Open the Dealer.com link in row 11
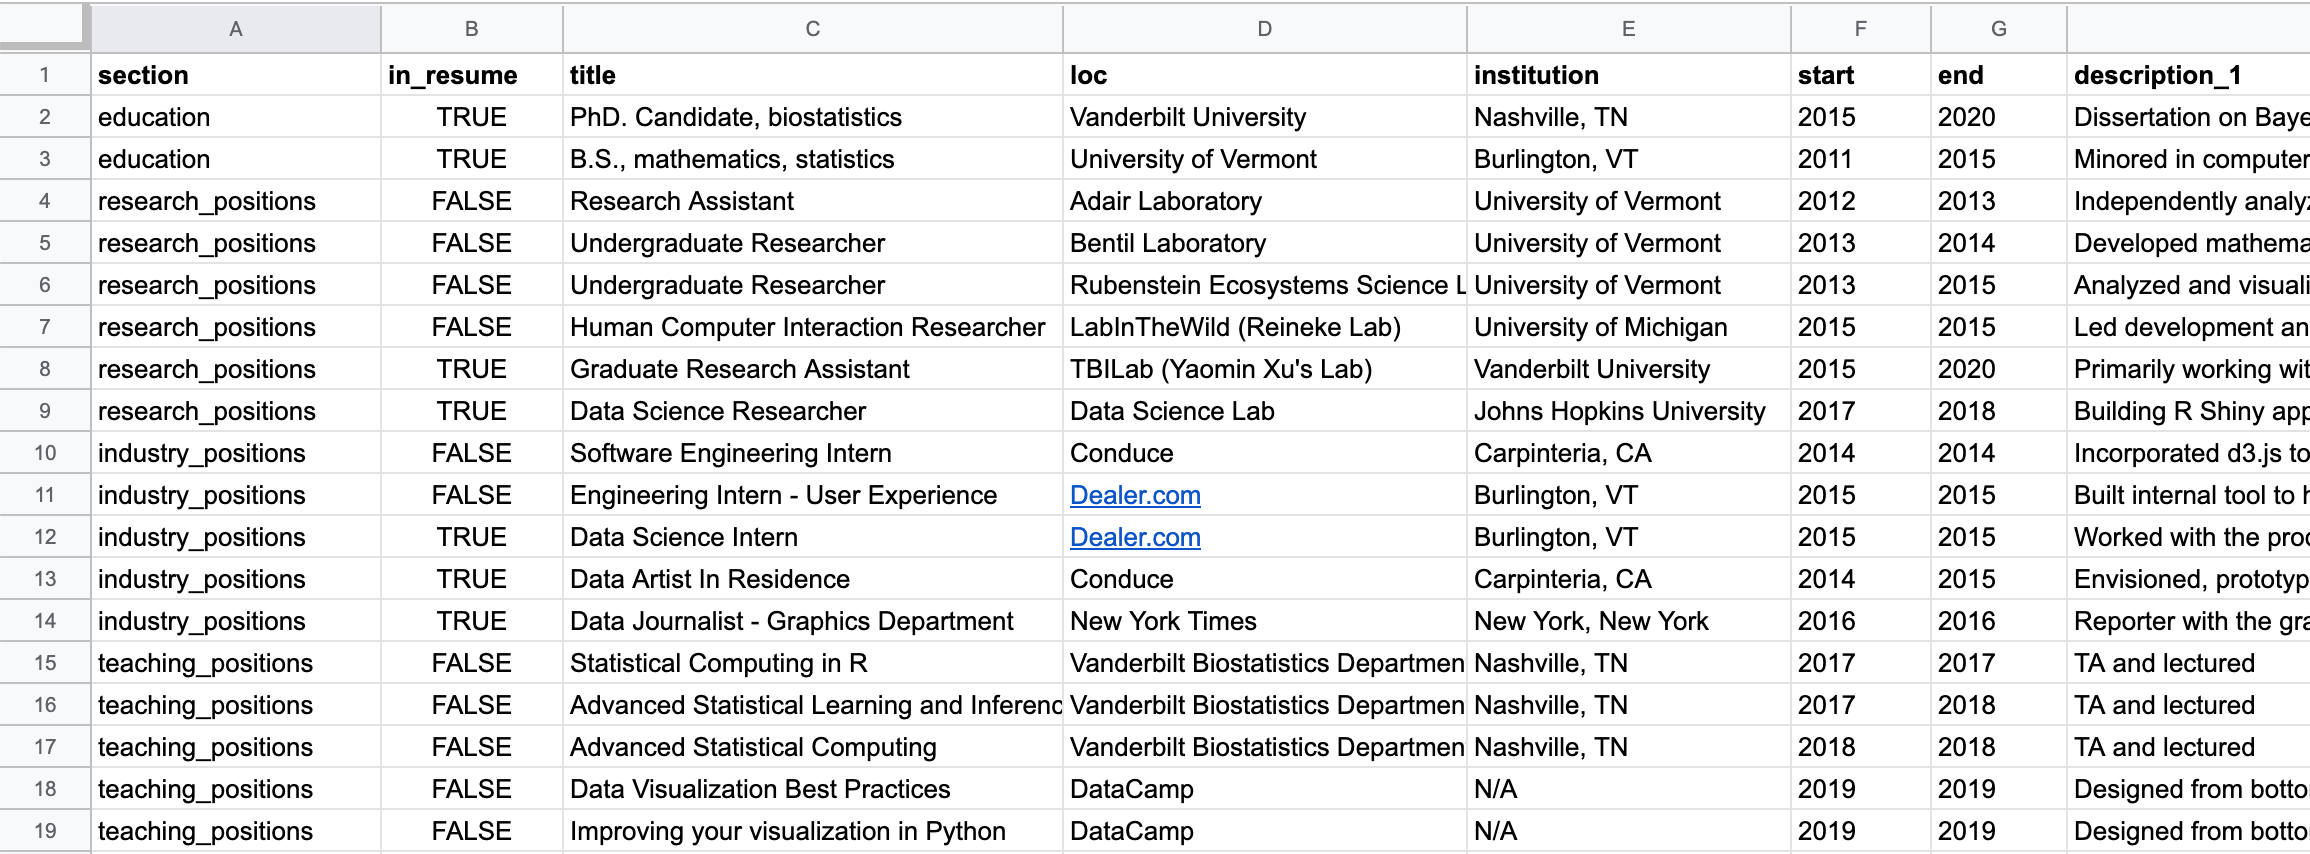The height and width of the screenshot is (854, 2310). 1135,495
